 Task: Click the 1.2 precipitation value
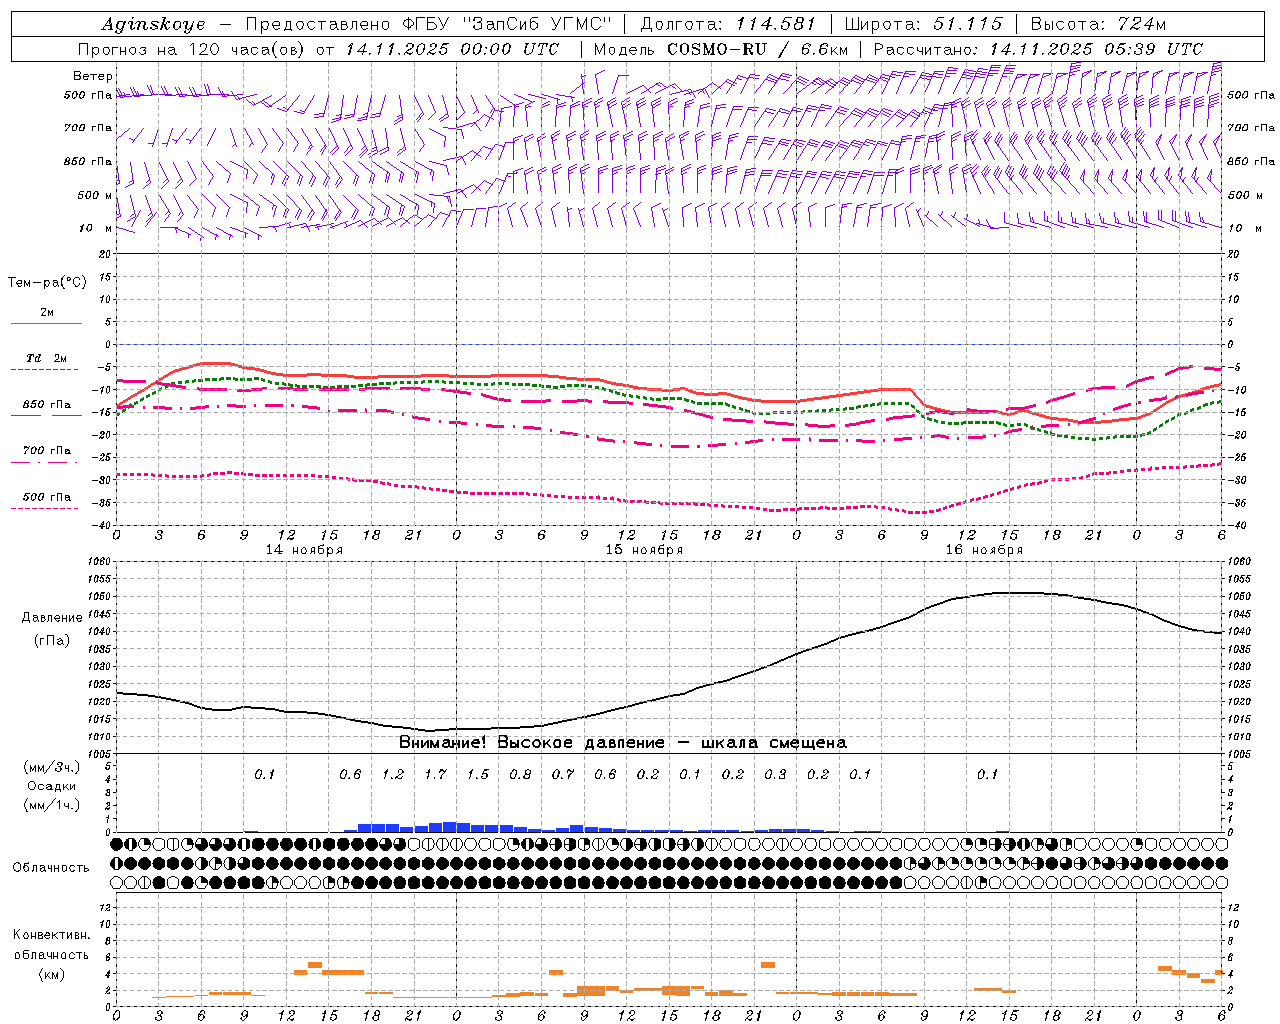click(393, 774)
